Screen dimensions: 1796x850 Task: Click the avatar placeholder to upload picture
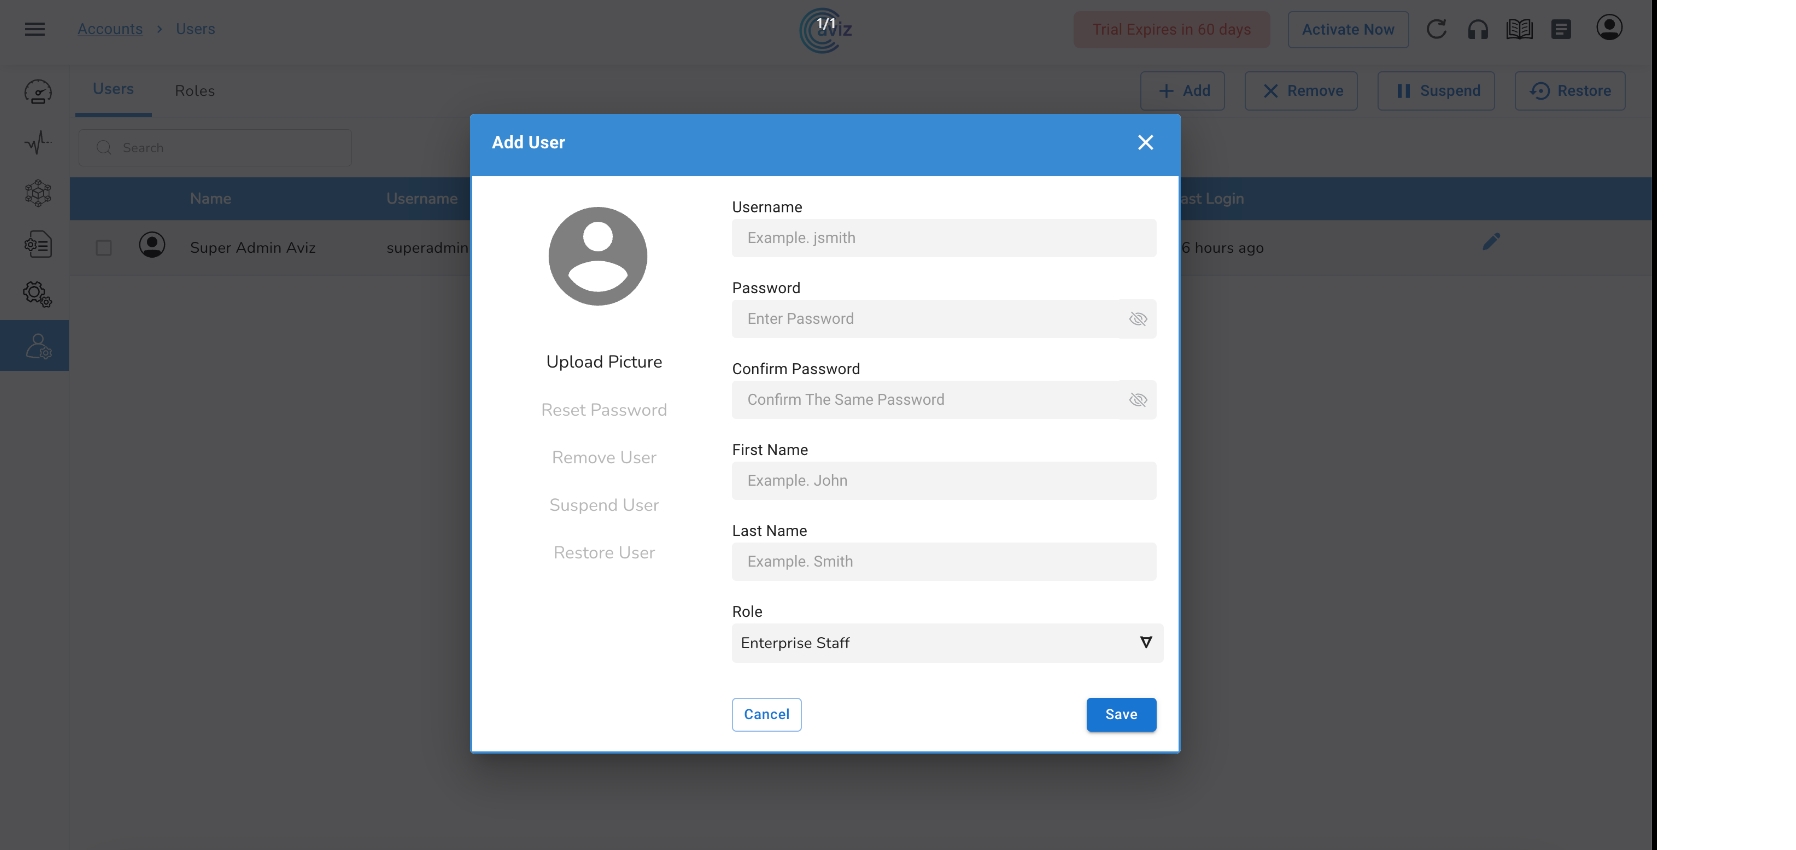pos(598,257)
